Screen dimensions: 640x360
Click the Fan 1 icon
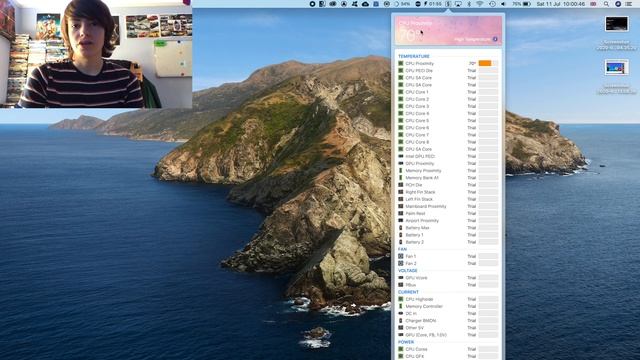pos(401,256)
